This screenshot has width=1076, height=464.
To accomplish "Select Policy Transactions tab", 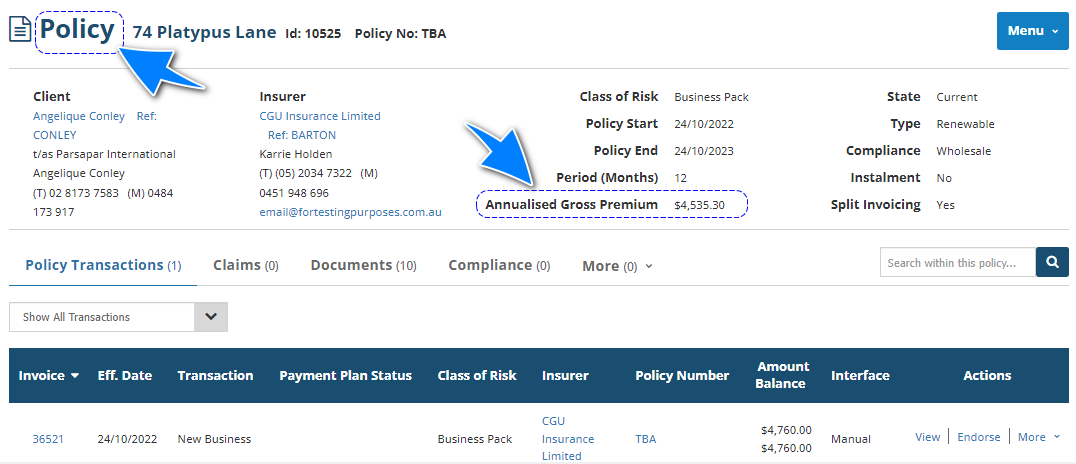I will 103,265.
